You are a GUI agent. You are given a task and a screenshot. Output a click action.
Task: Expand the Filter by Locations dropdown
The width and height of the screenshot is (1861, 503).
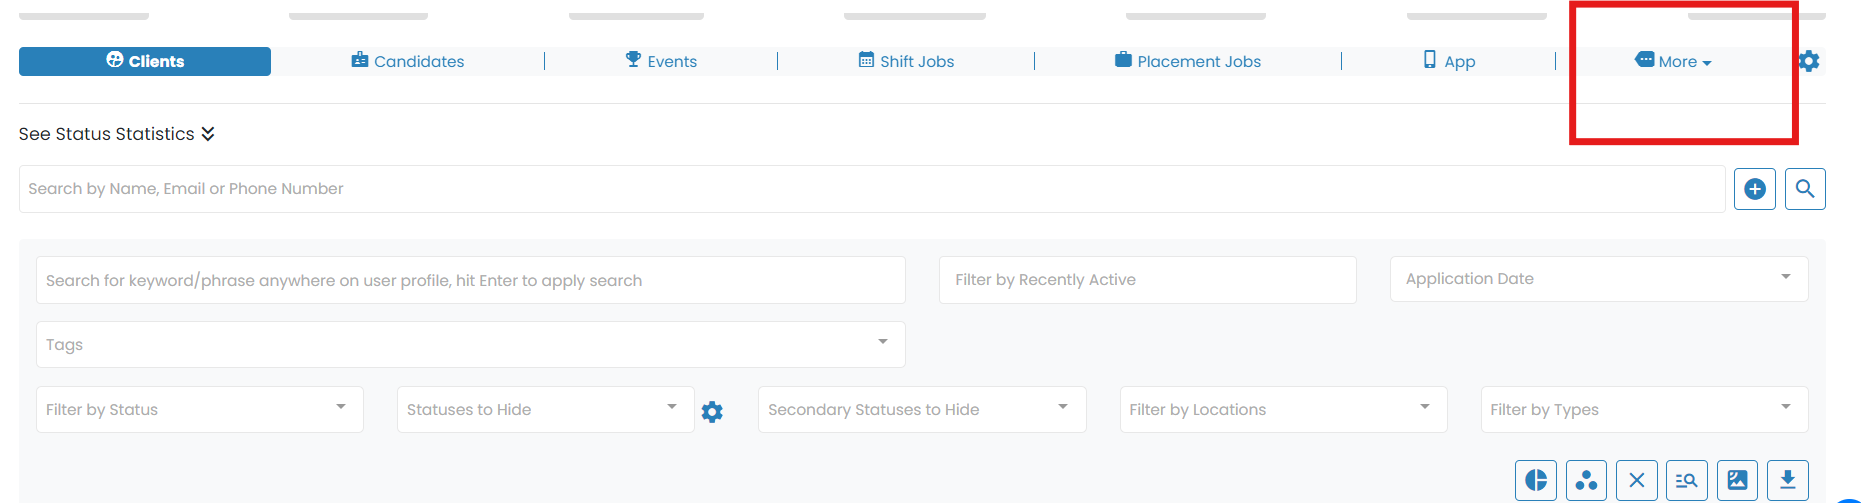1283,409
